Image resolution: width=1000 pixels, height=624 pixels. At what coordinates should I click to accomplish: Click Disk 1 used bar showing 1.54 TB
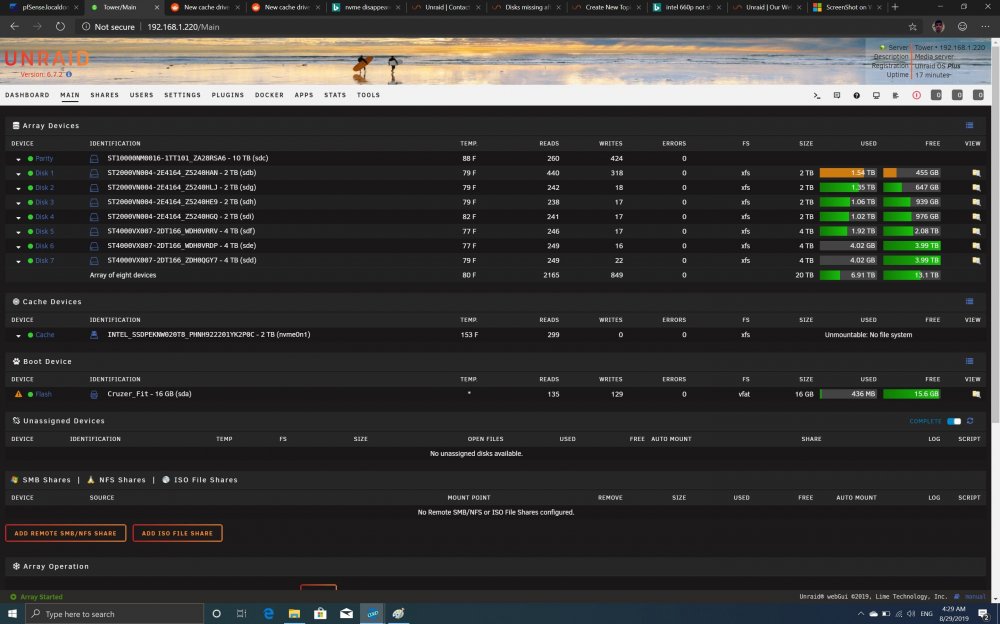point(848,173)
